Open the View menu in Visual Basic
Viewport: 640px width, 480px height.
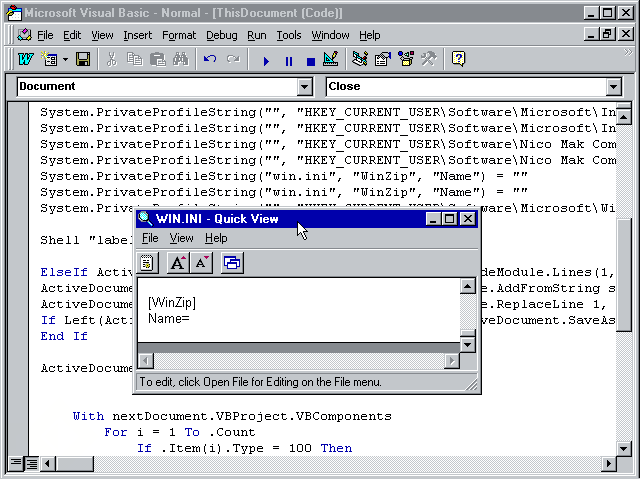pos(102,36)
